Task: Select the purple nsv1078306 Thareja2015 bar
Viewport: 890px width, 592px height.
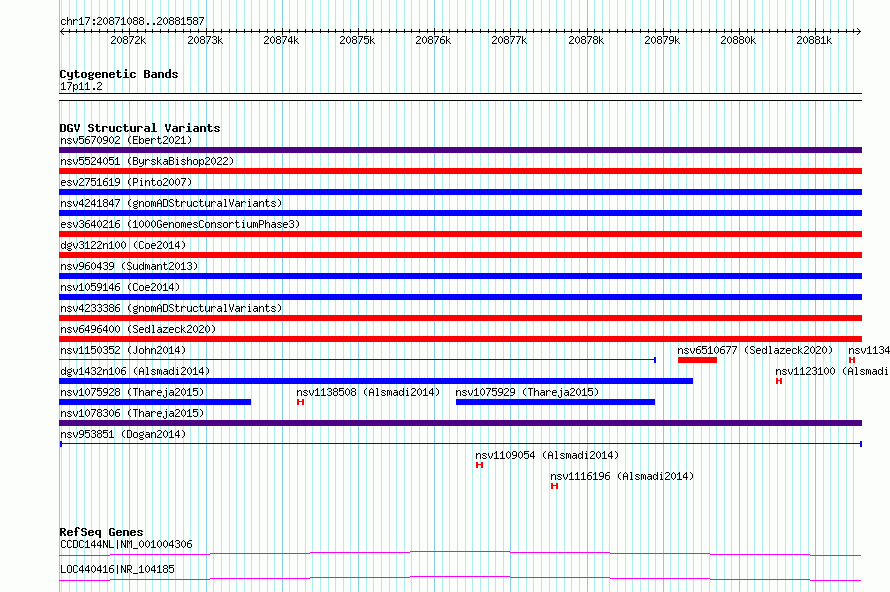Action: pyautogui.click(x=460, y=423)
